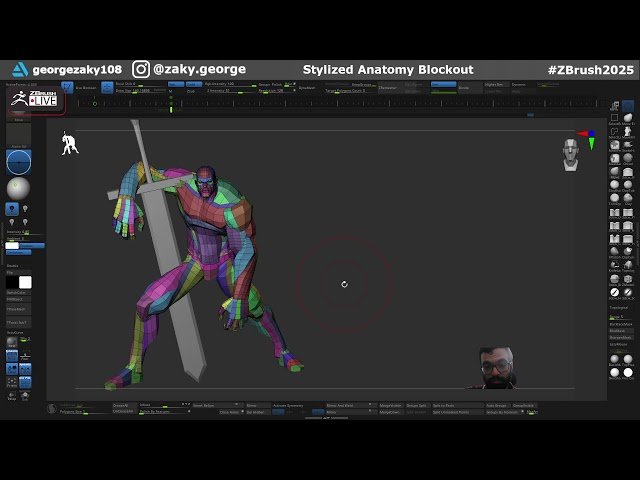Toggle the light bulb beside the blue one
This screenshot has height=480, width=640.
[25, 209]
